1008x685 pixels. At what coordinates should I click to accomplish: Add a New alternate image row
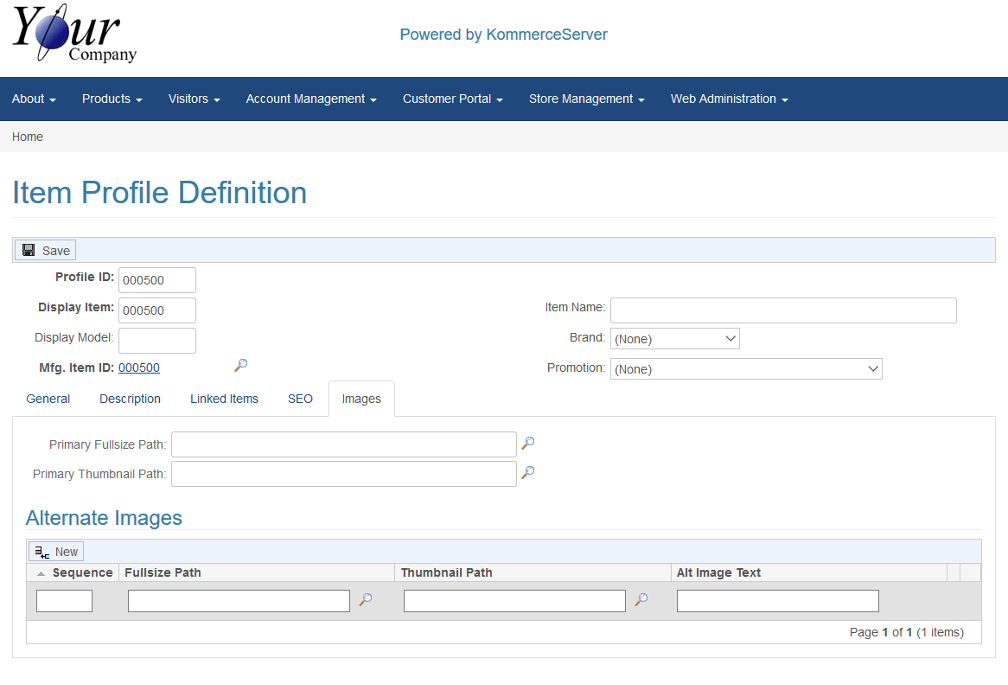[x=56, y=551]
